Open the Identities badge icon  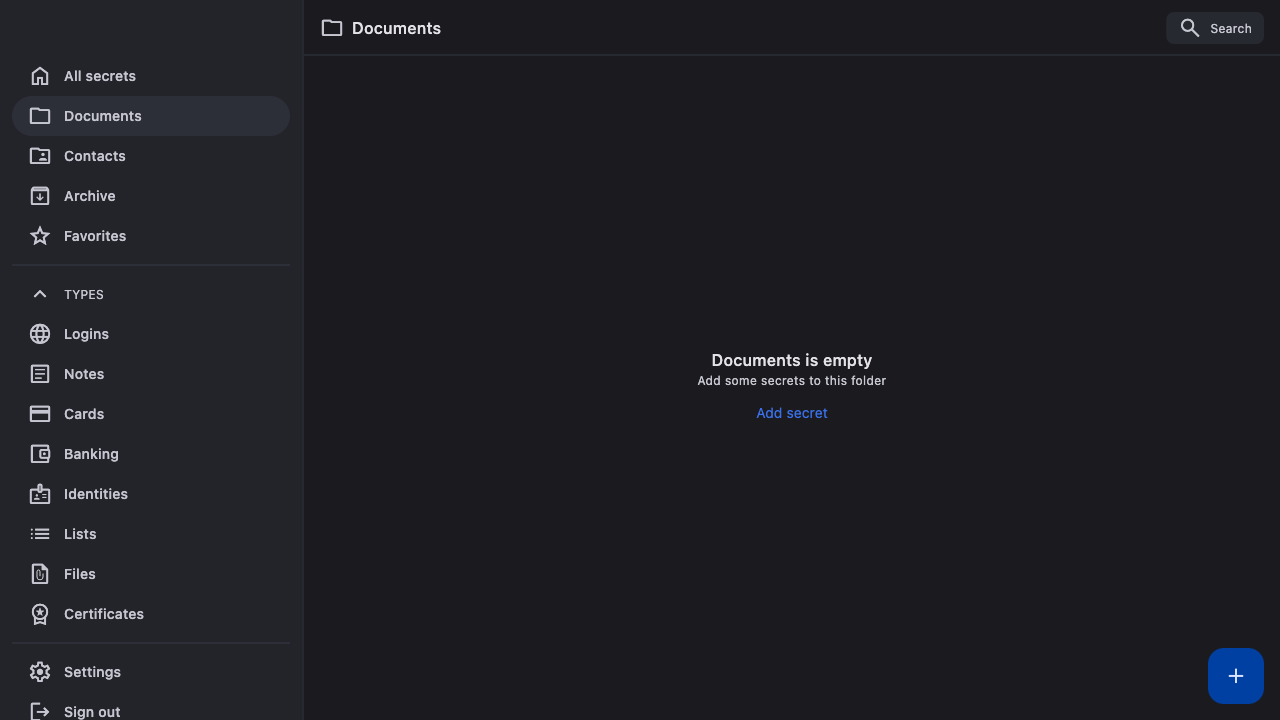(x=40, y=494)
